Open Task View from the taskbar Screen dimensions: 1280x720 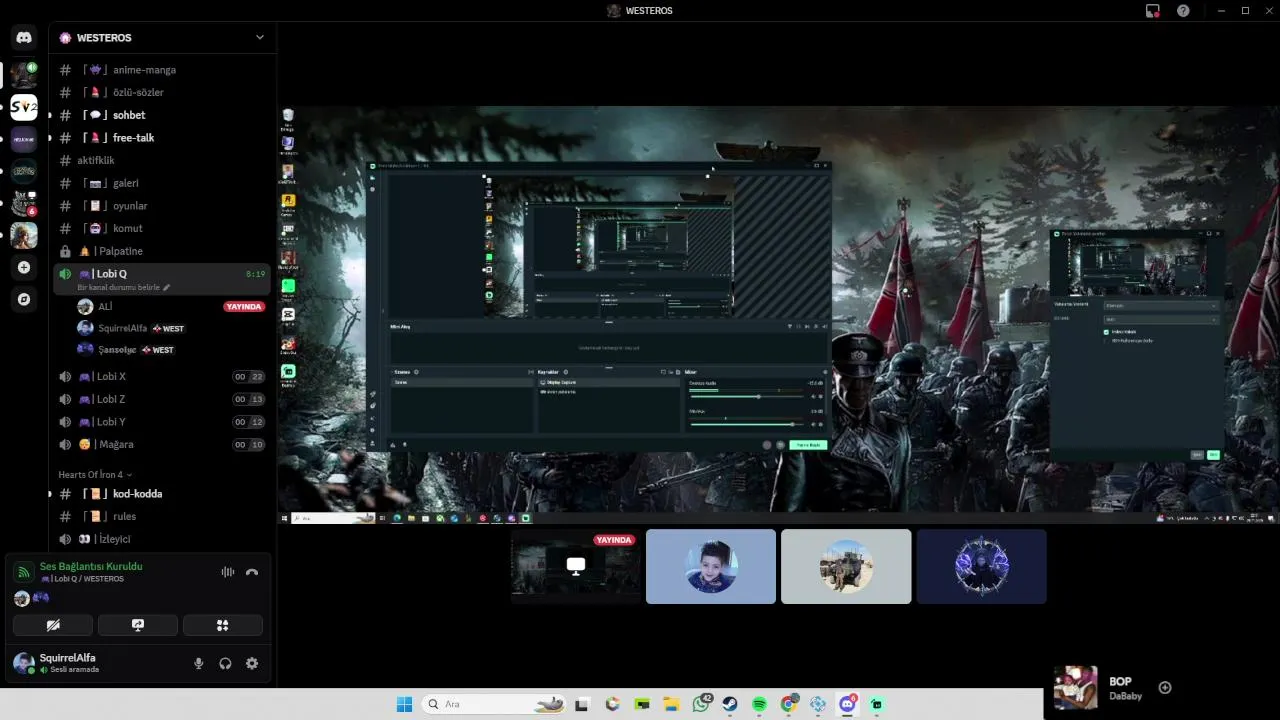tap(582, 704)
